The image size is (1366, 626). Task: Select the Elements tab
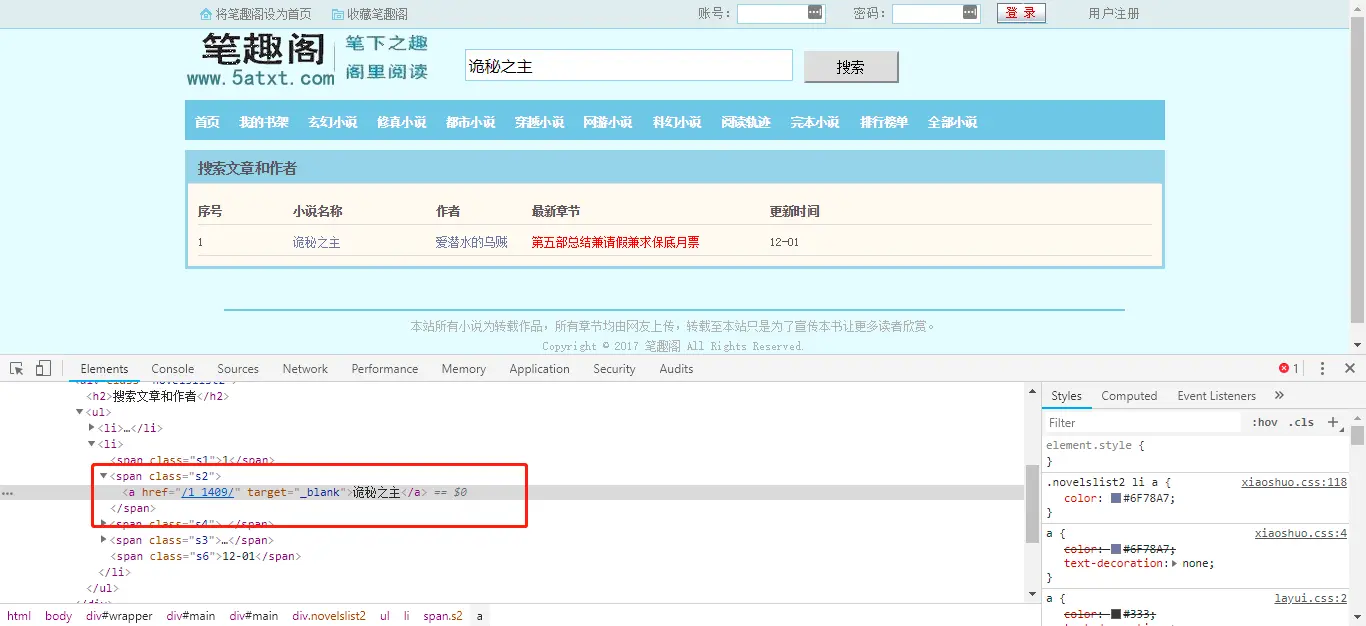click(x=104, y=368)
